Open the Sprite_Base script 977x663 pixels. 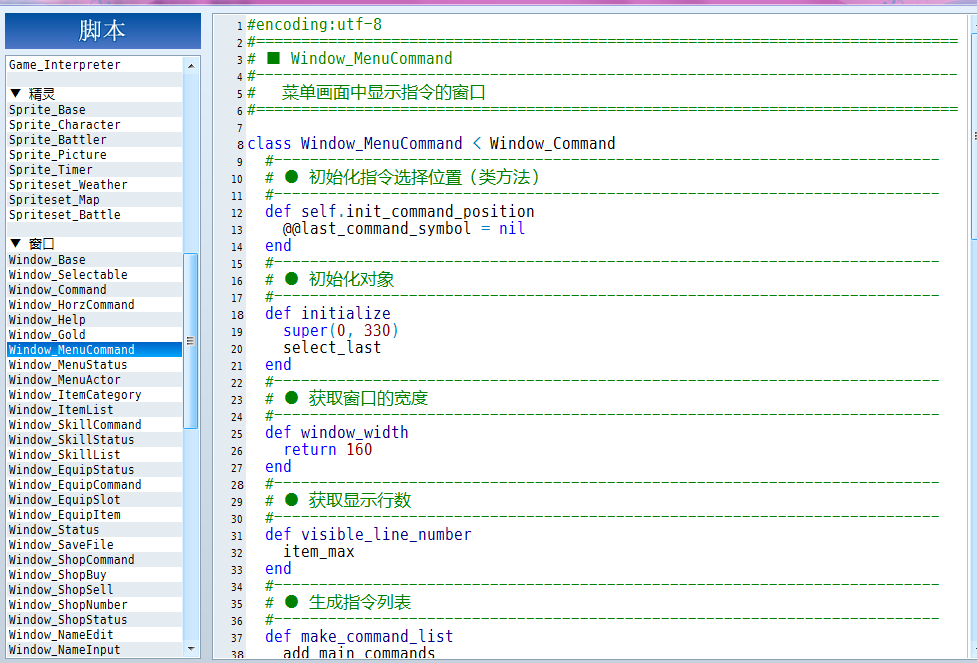coord(95,110)
